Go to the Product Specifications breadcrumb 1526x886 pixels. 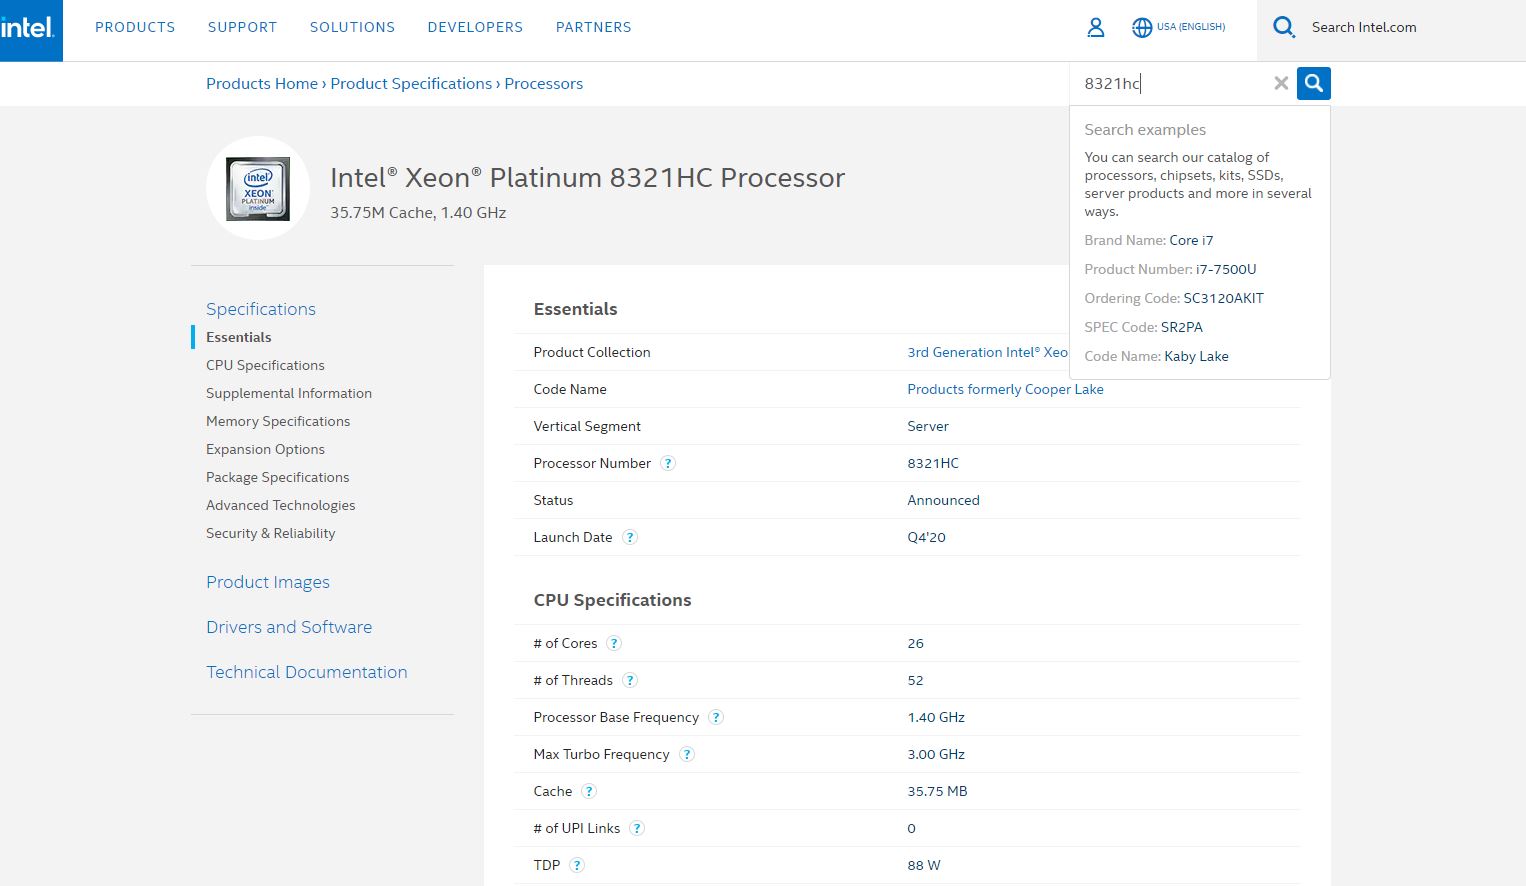click(411, 84)
